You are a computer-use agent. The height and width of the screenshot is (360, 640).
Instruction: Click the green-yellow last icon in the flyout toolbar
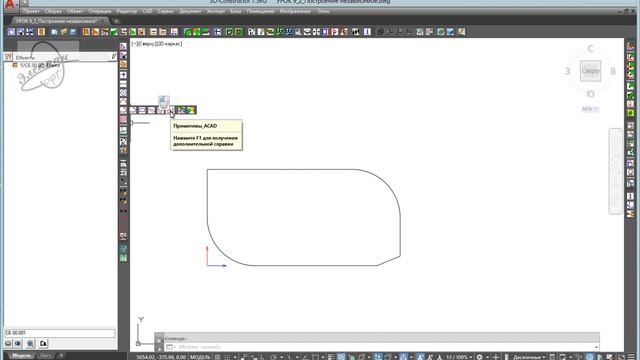pyautogui.click(x=191, y=110)
